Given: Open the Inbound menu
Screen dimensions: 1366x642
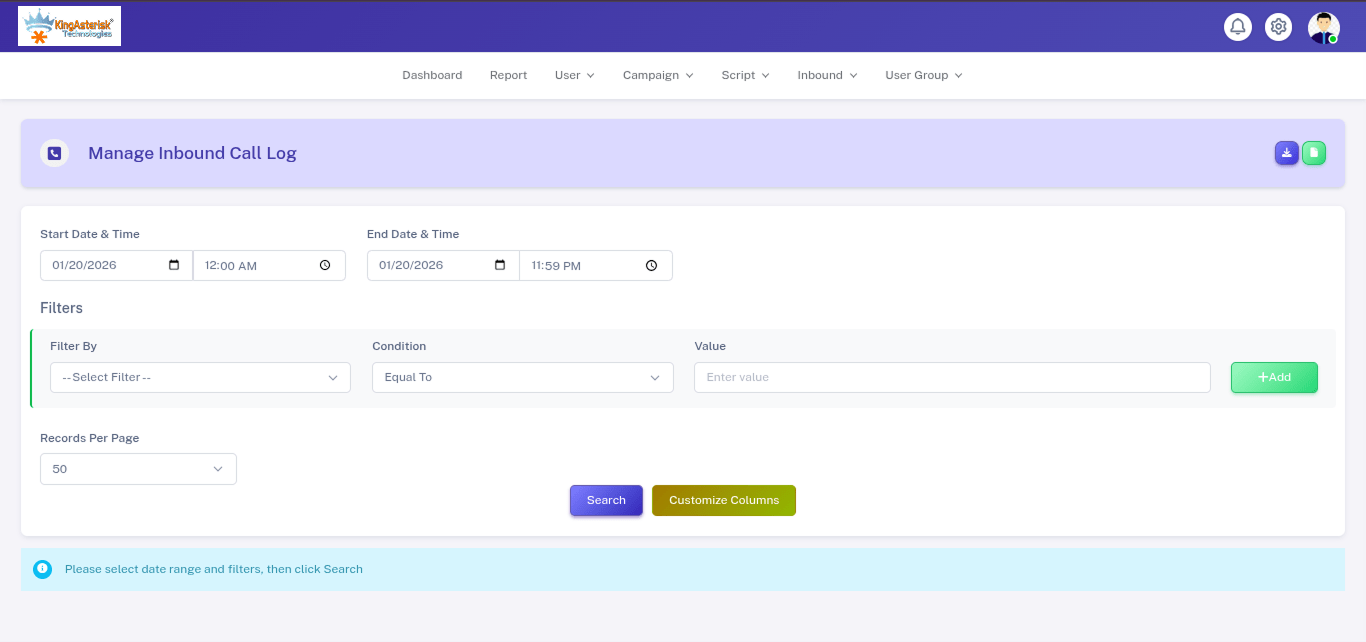Looking at the screenshot, I should point(826,75).
